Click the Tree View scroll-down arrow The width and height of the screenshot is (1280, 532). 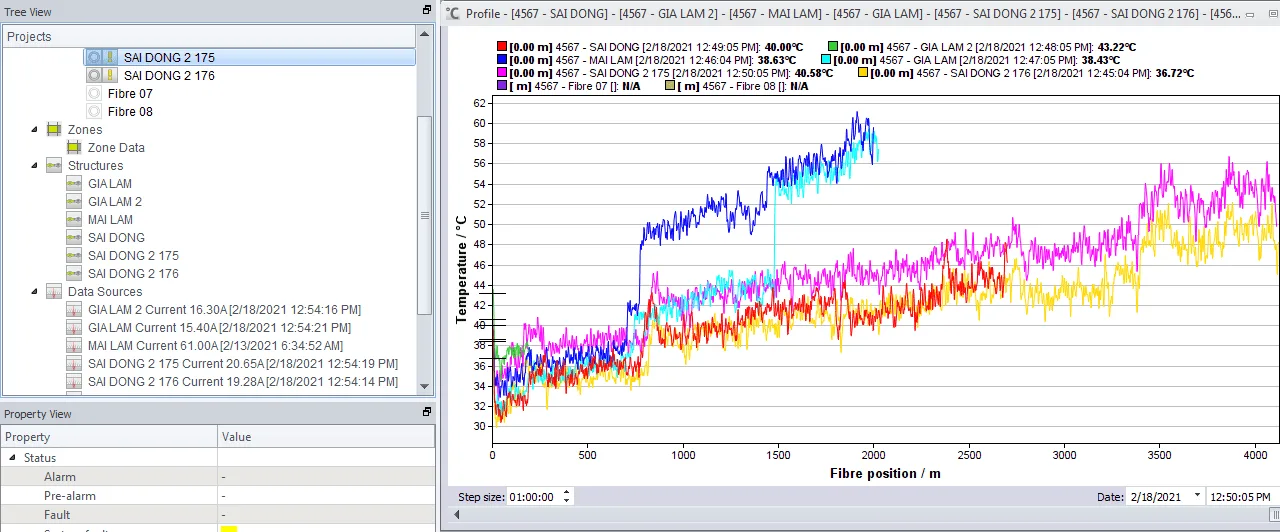click(425, 387)
